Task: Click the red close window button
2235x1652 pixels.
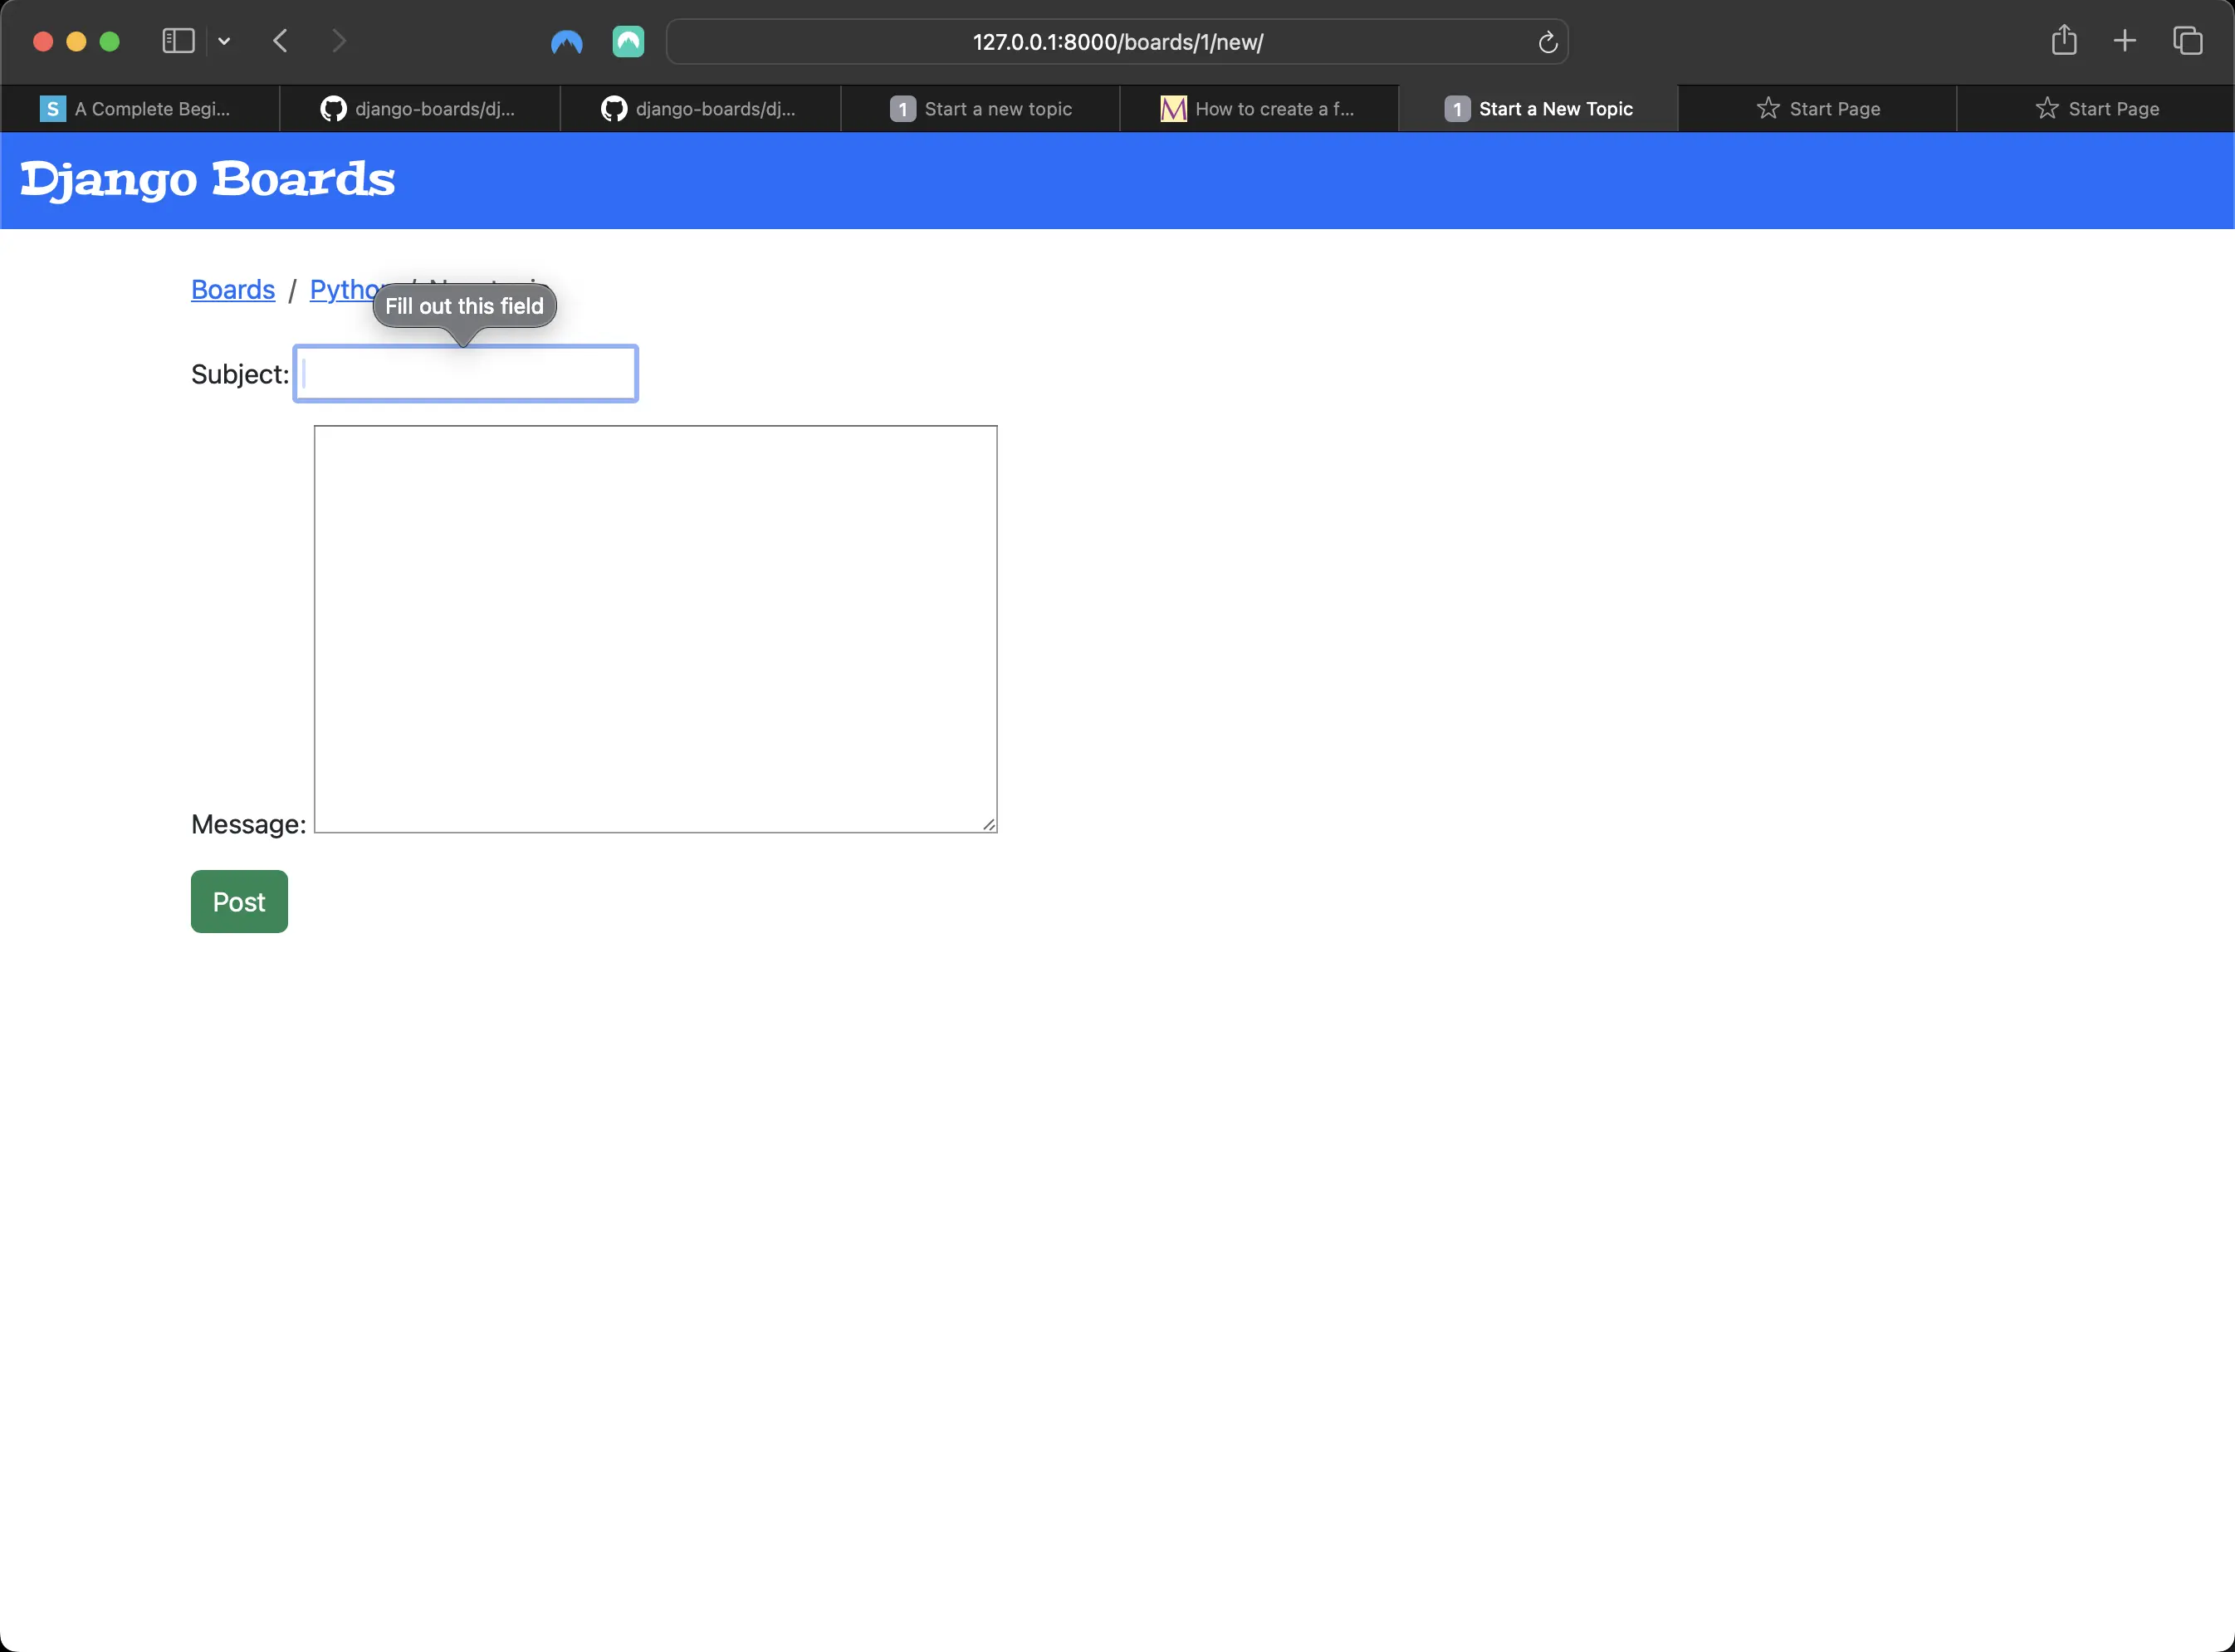Action: (43, 41)
